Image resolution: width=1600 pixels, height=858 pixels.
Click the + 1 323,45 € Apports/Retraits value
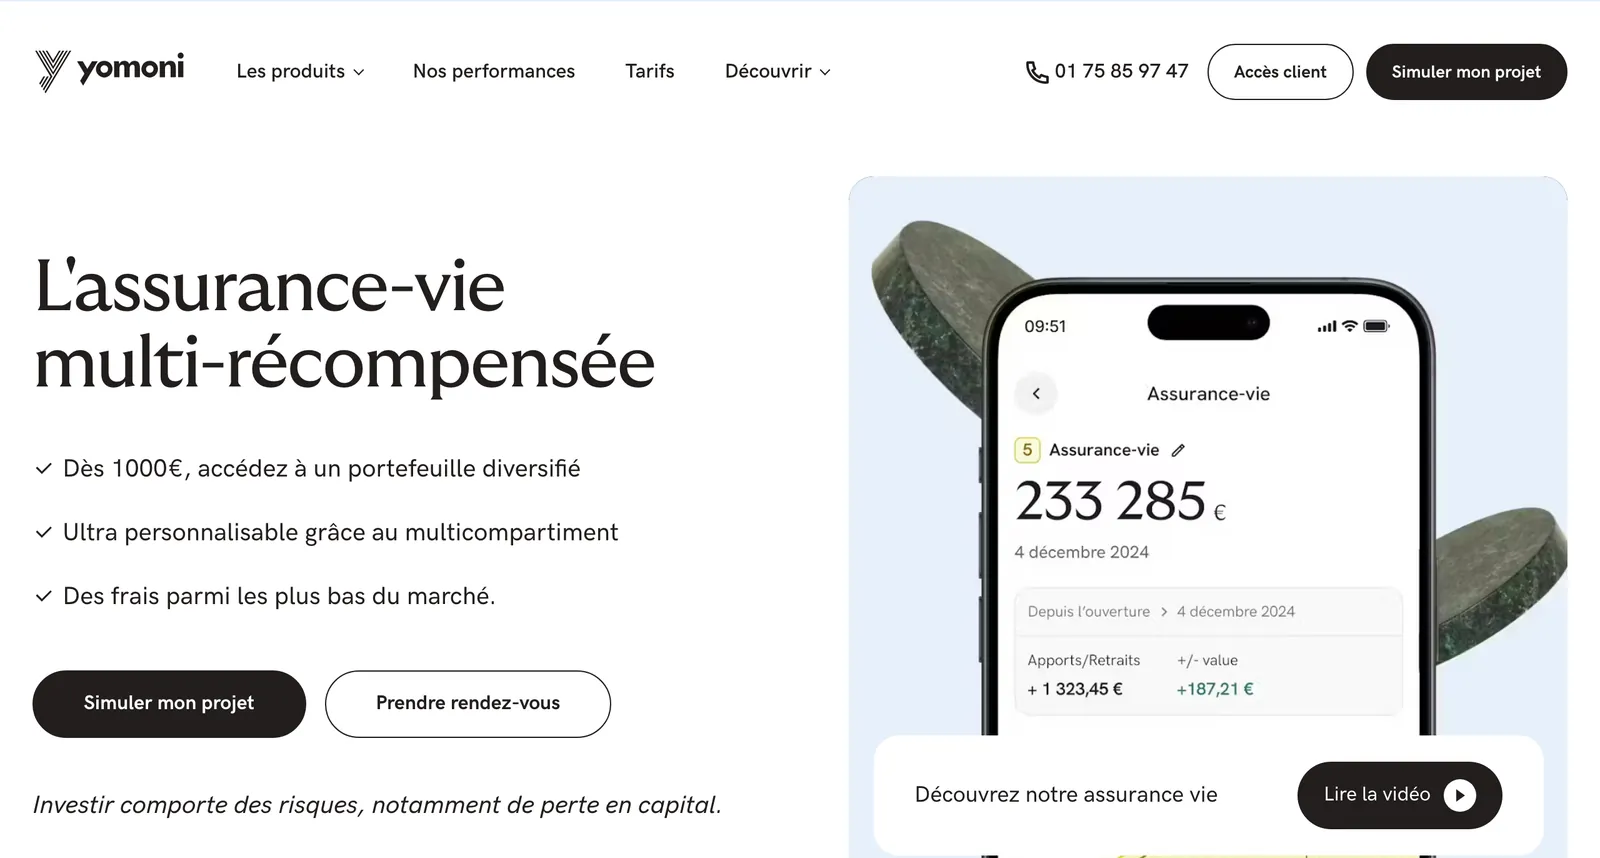click(1075, 689)
